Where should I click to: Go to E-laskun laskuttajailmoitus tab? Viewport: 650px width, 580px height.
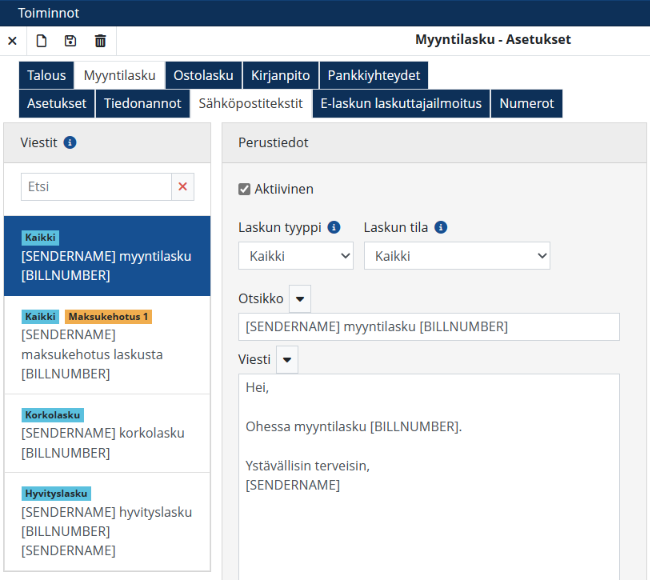tap(401, 103)
